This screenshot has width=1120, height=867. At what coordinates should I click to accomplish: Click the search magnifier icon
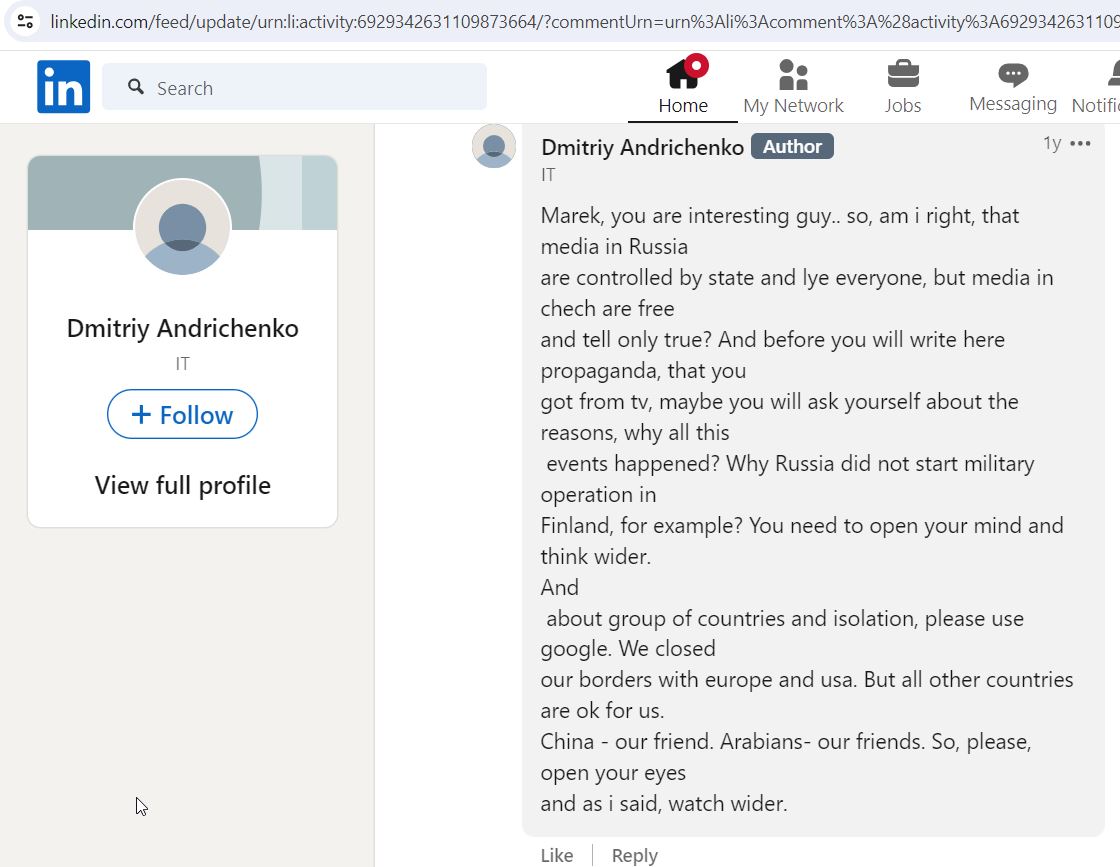136,87
